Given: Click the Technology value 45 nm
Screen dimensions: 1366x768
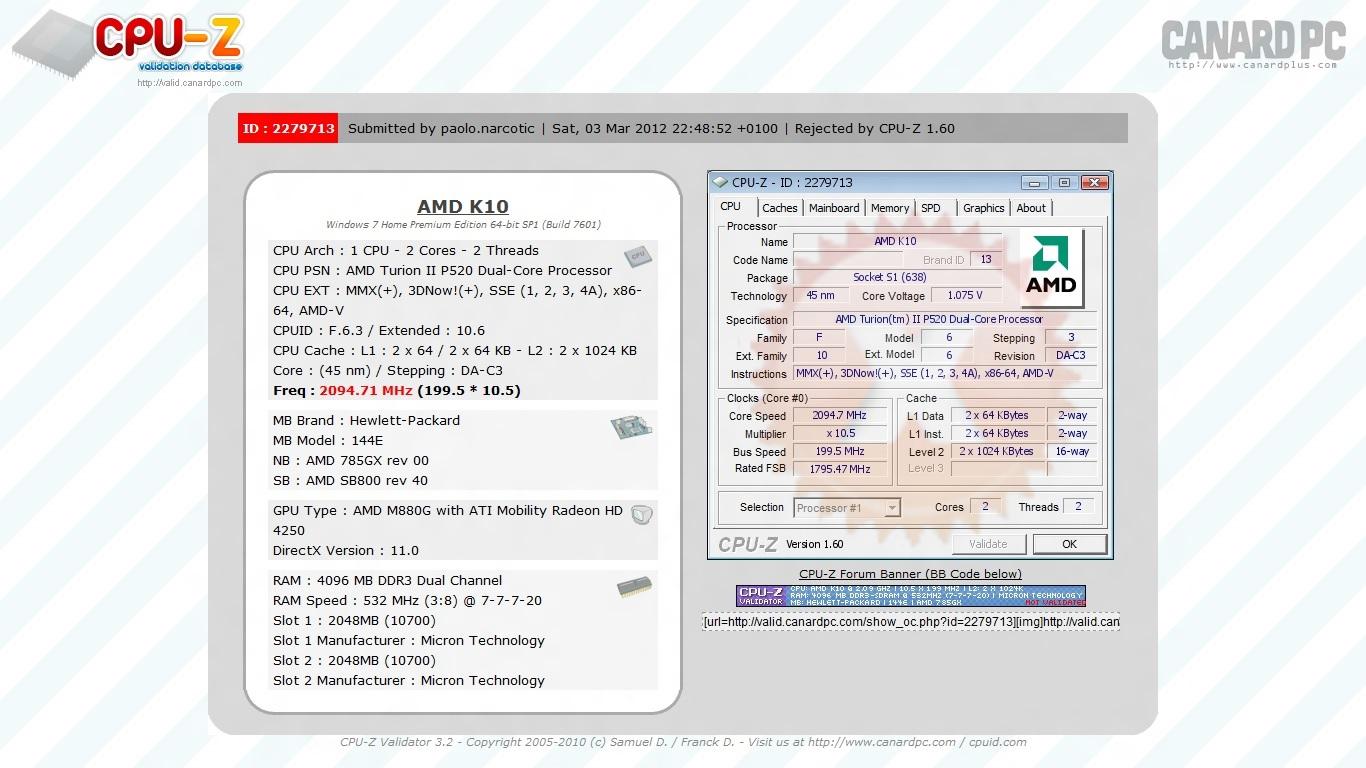Looking at the screenshot, I should point(820,295).
